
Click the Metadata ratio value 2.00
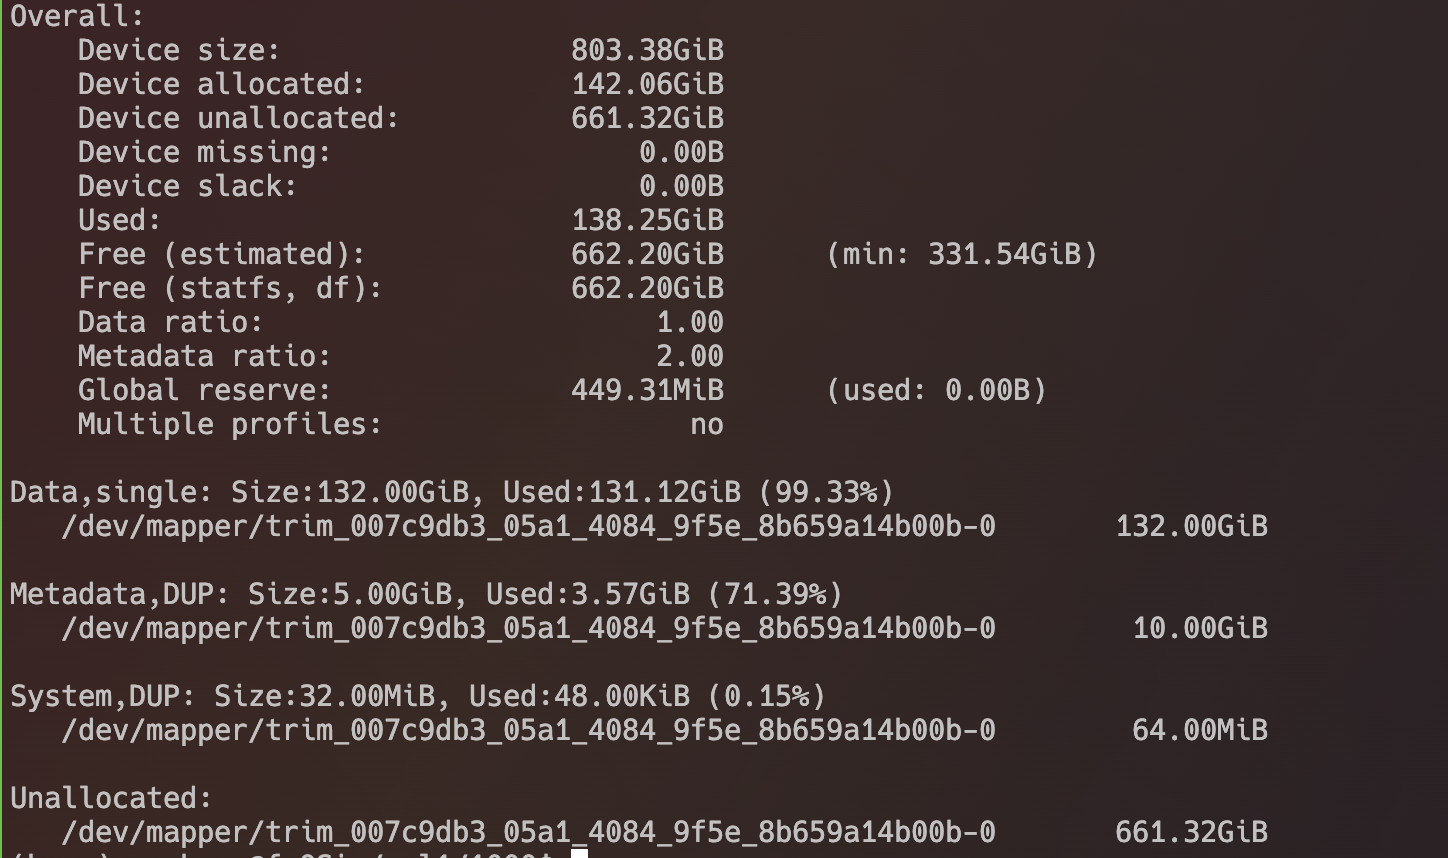point(690,356)
